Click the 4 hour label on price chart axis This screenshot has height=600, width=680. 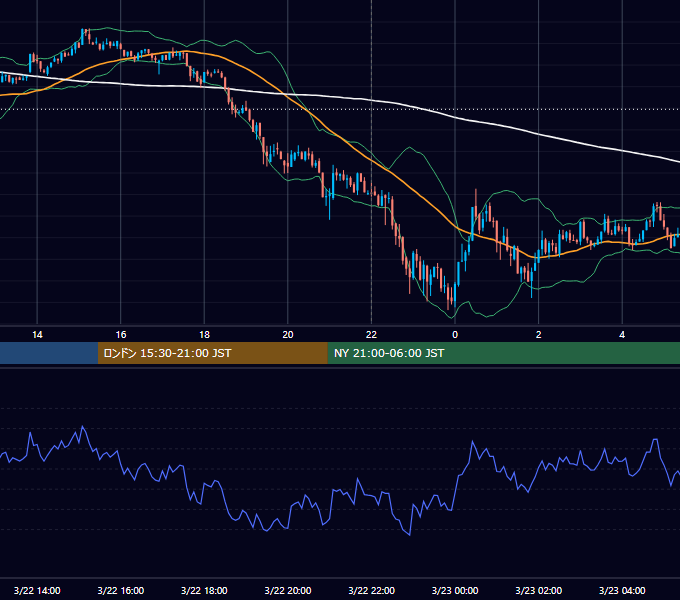click(x=622, y=335)
